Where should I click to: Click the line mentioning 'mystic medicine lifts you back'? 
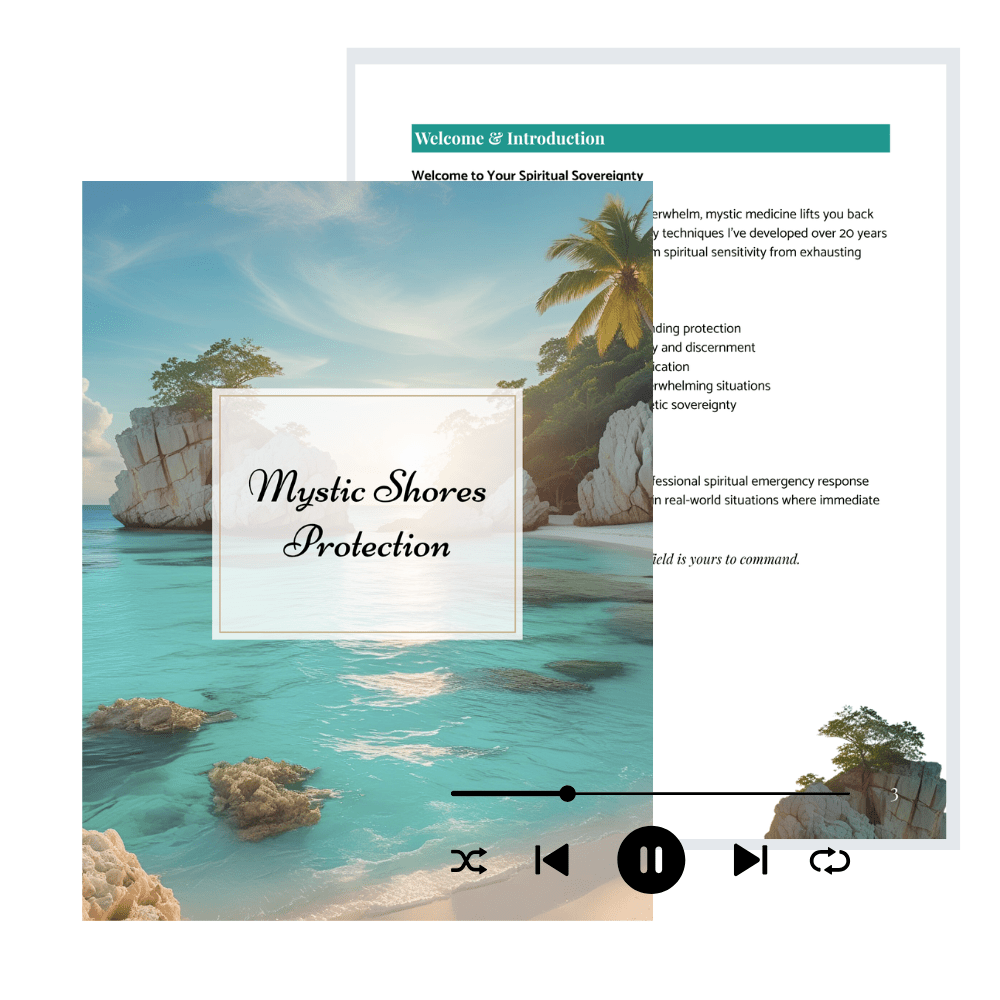coord(763,215)
